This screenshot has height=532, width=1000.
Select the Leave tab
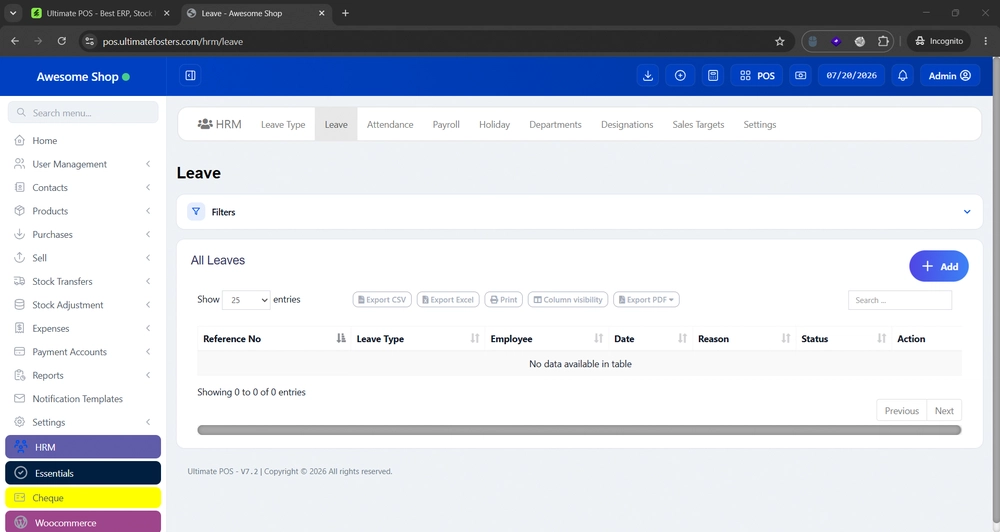click(x=336, y=124)
